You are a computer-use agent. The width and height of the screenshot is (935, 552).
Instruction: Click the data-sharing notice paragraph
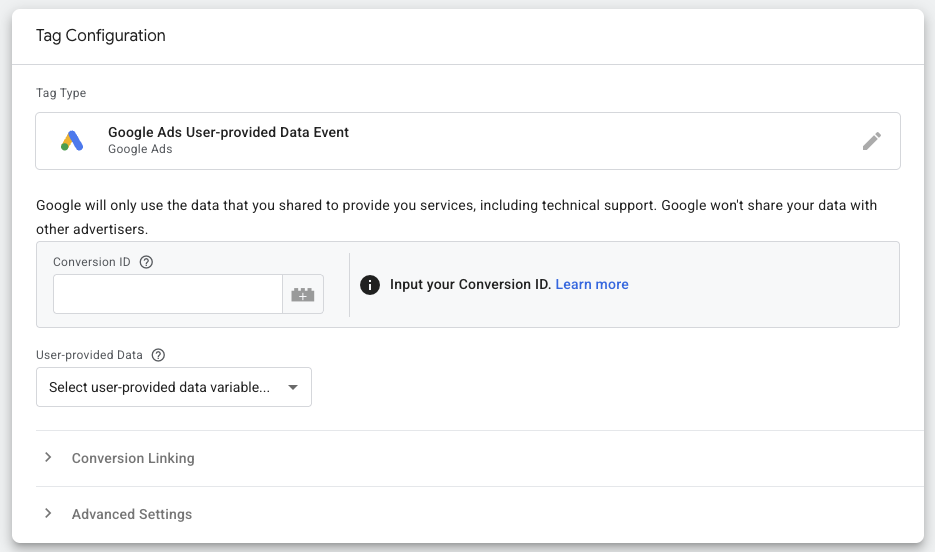[x=456, y=217]
